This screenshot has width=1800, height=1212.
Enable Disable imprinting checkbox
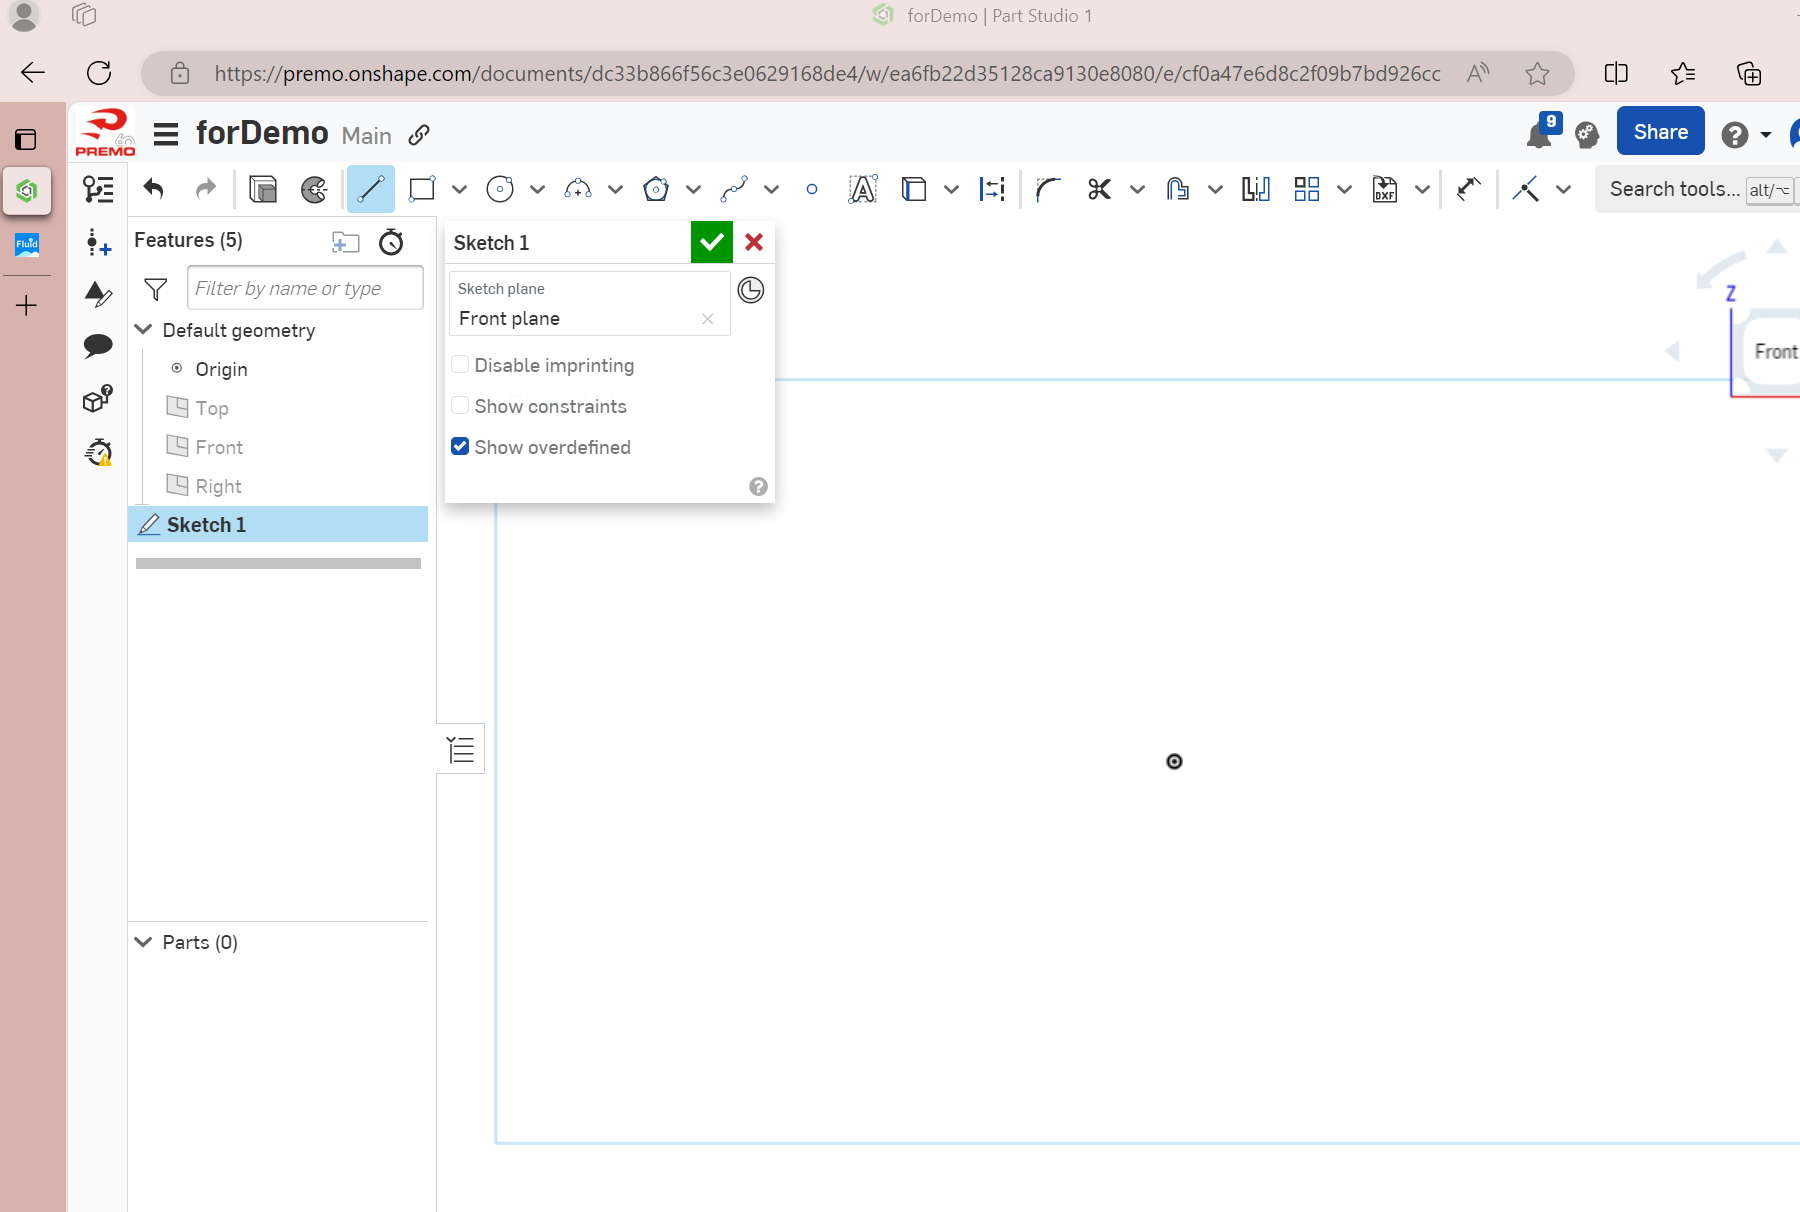[460, 365]
